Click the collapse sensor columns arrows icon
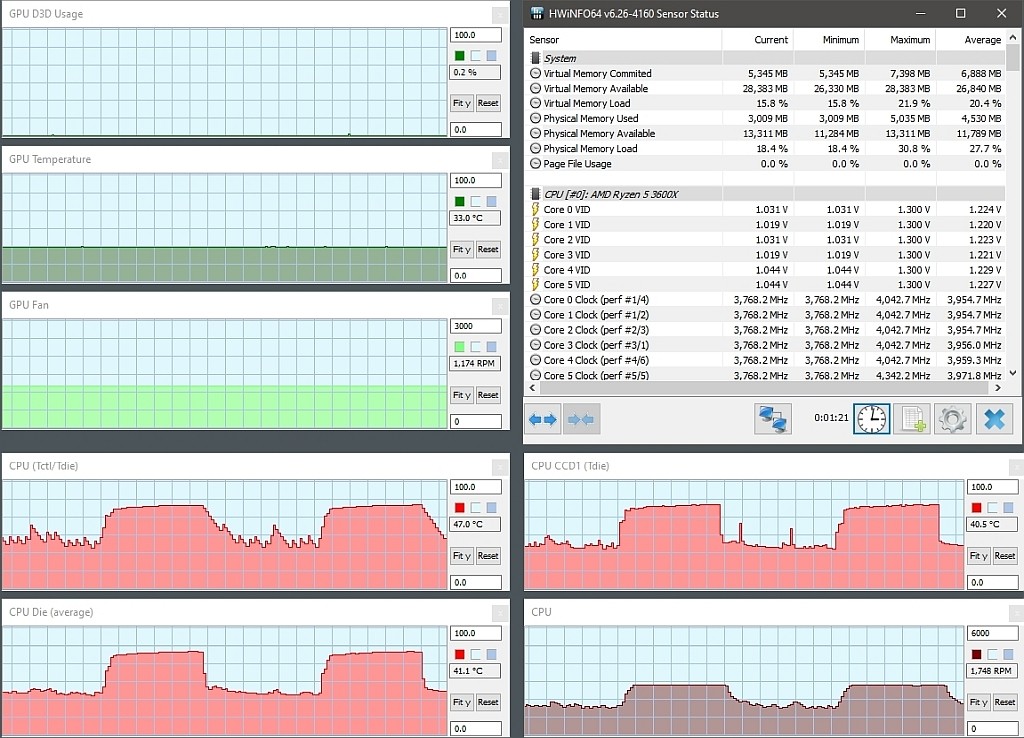 pyautogui.click(x=581, y=419)
